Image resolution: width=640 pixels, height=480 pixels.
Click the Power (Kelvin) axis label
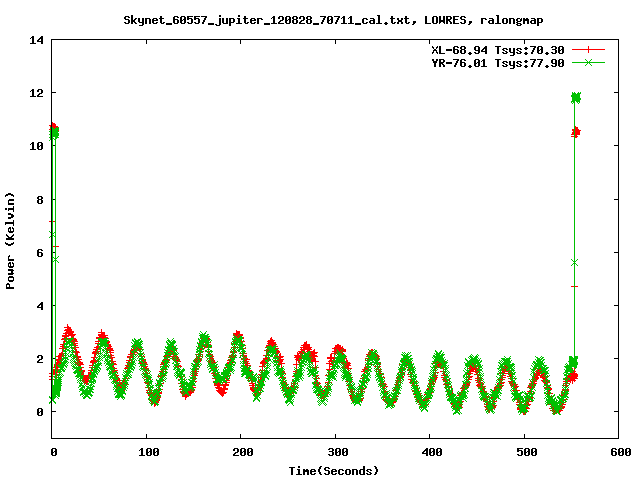10,241
